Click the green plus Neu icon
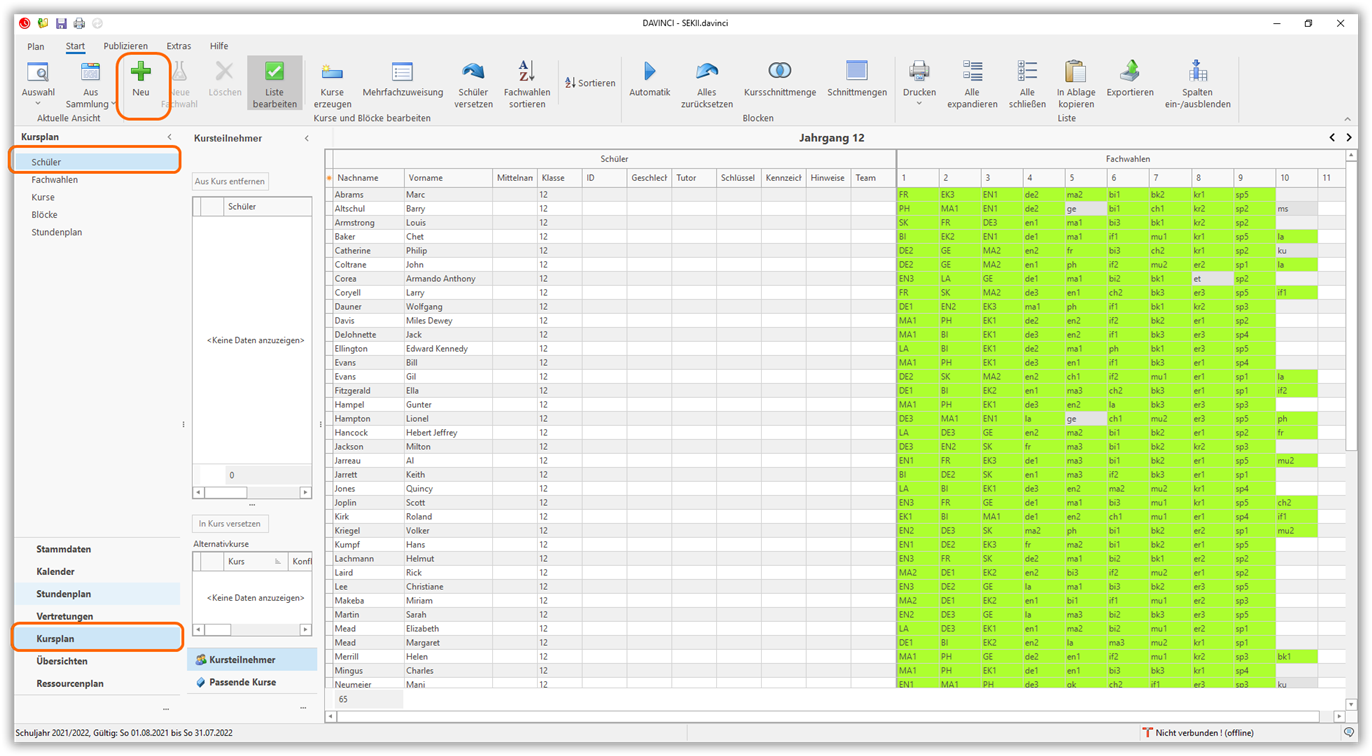 141,73
